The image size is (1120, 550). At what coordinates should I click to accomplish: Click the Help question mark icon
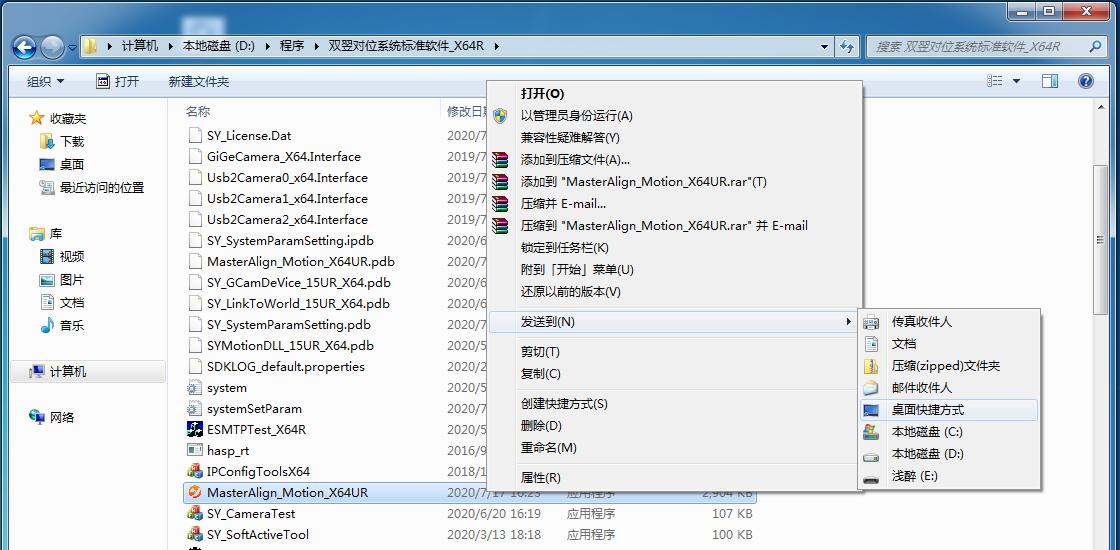coord(1086,81)
